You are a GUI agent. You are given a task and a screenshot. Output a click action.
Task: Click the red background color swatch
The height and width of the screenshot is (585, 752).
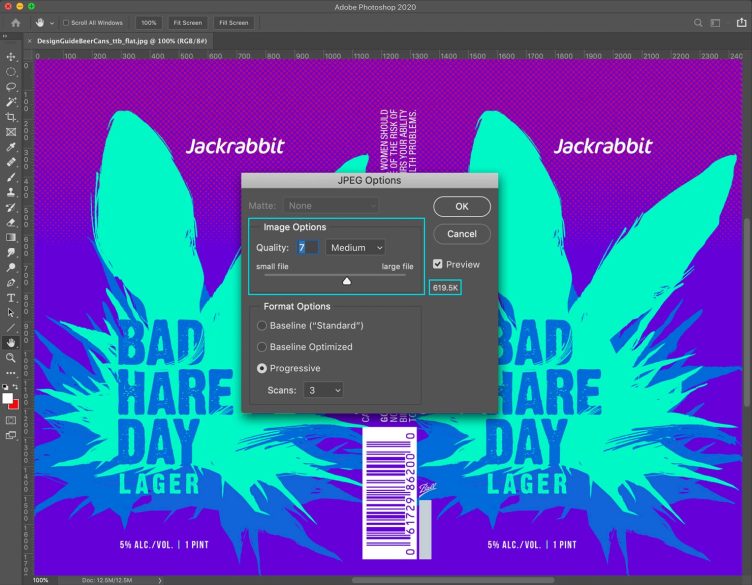point(14,405)
